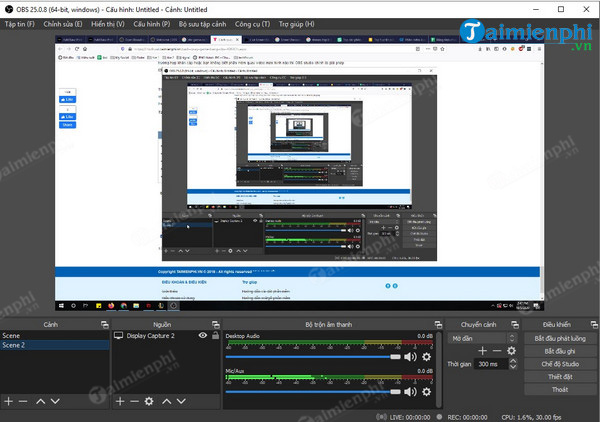Open the Chỉnh sửa (E) menu
This screenshot has height=422, width=600.
(63, 24)
